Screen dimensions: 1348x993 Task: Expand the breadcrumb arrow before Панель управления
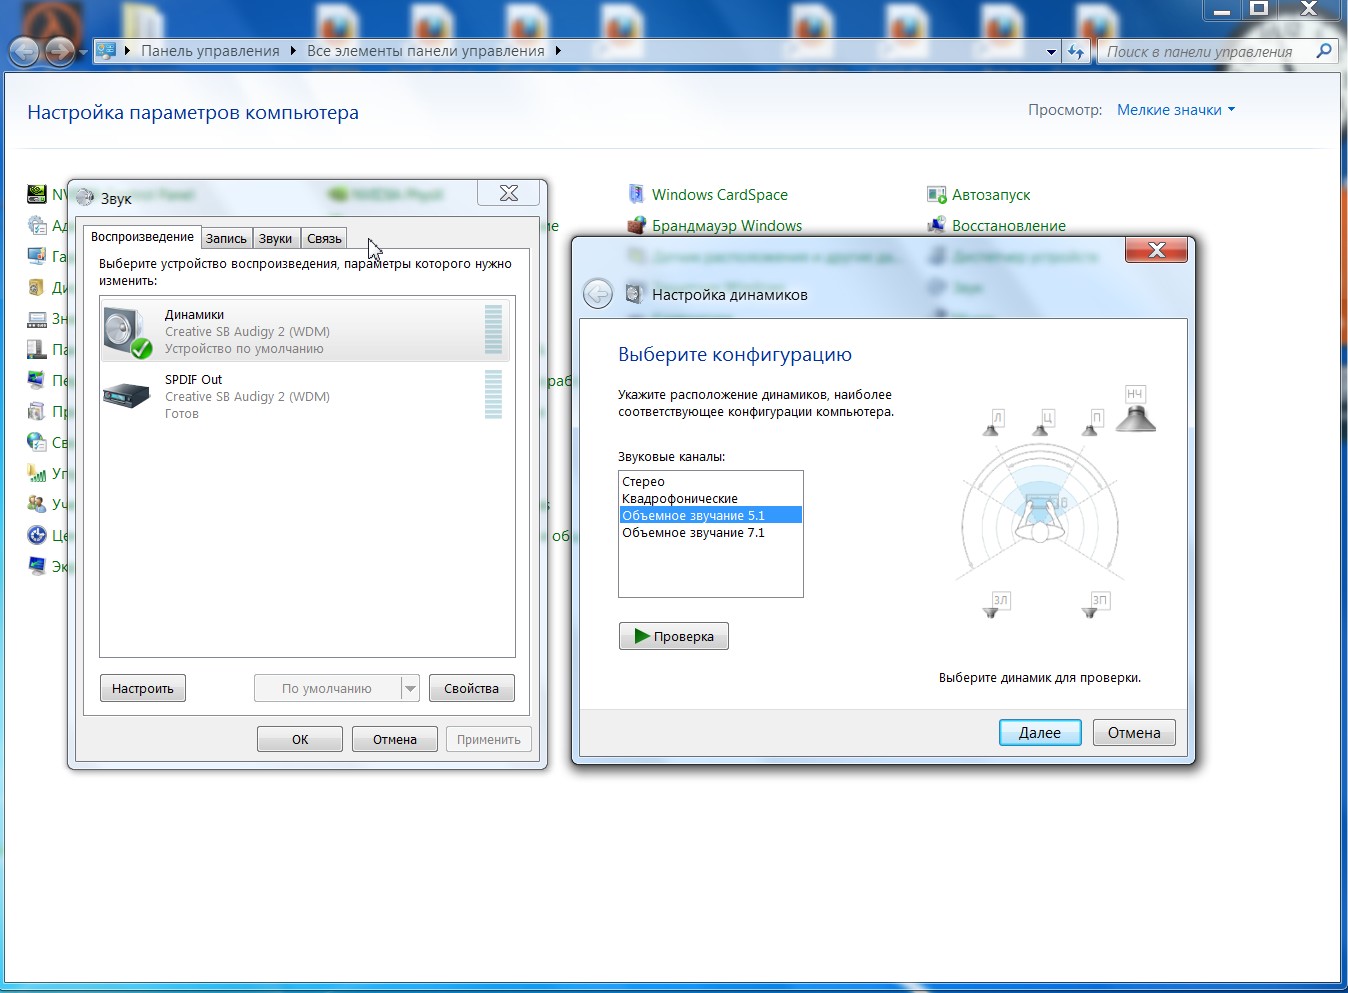127,51
